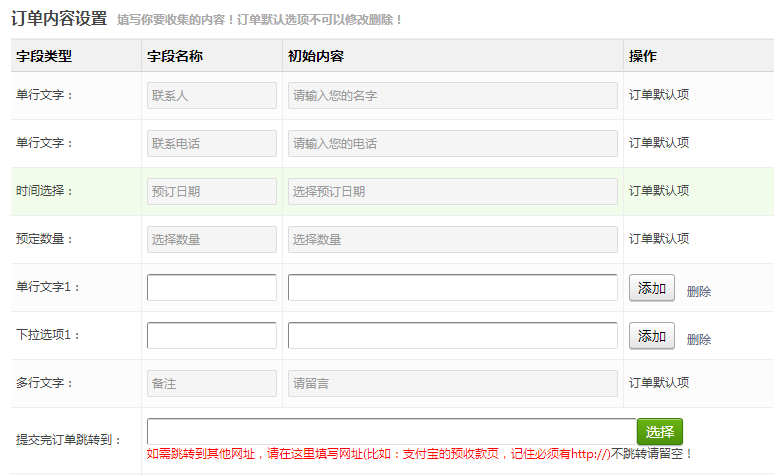The image size is (774, 476).
Task: Click the 提交完订单跳转到 URL input box
Action: (x=391, y=431)
